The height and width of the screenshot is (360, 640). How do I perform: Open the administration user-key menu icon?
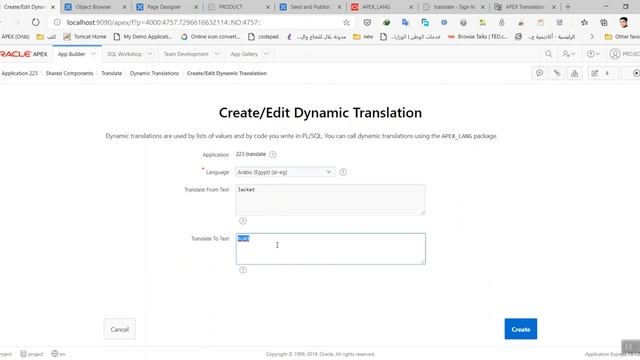pos(569,54)
